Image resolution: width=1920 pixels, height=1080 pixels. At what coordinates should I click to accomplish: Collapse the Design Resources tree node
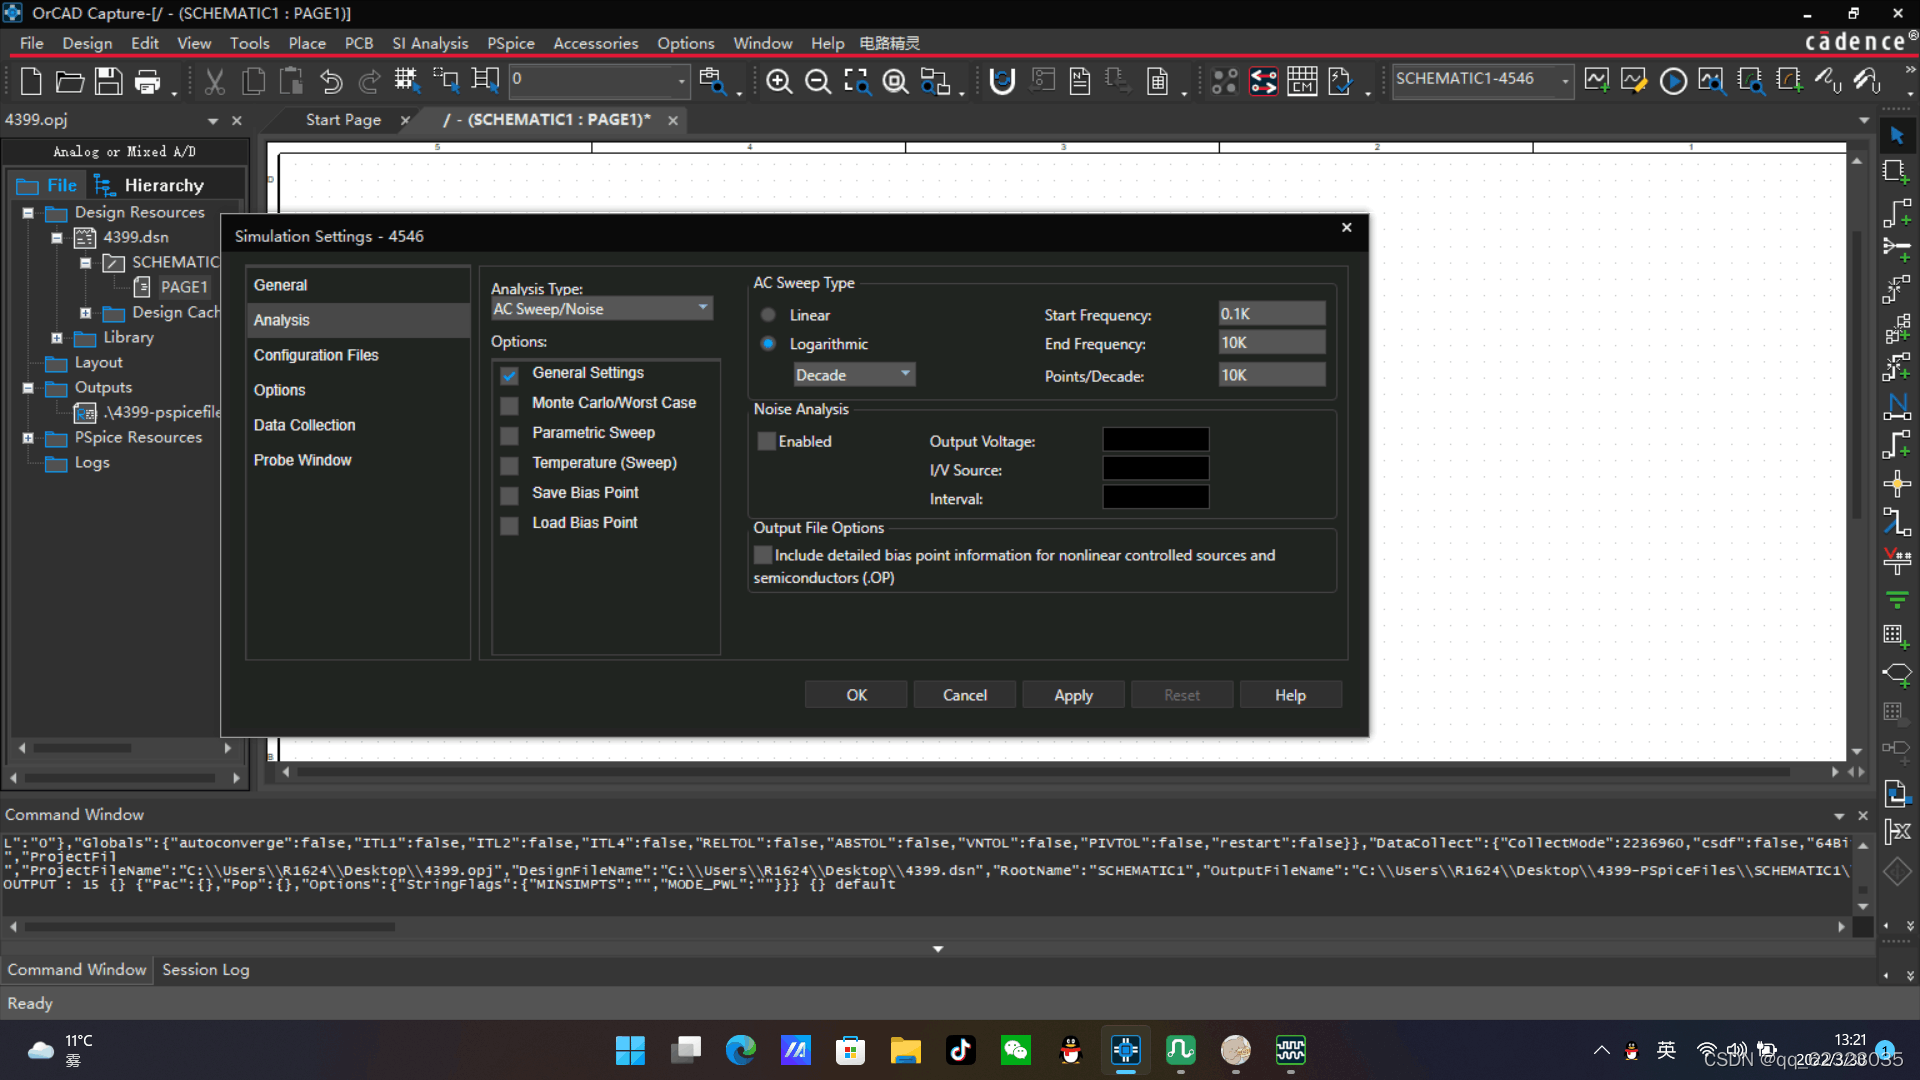coord(28,212)
